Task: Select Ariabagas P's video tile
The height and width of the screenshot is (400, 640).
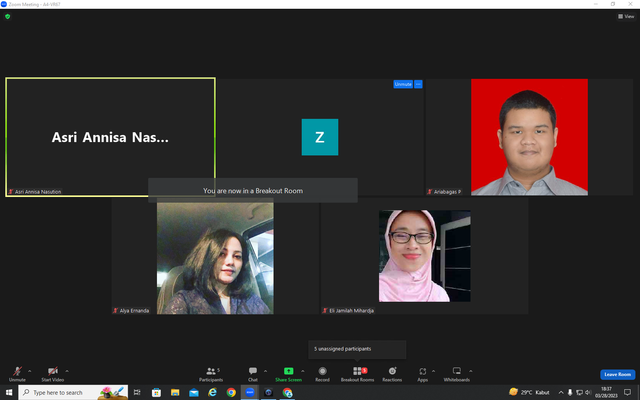Action: (x=529, y=137)
